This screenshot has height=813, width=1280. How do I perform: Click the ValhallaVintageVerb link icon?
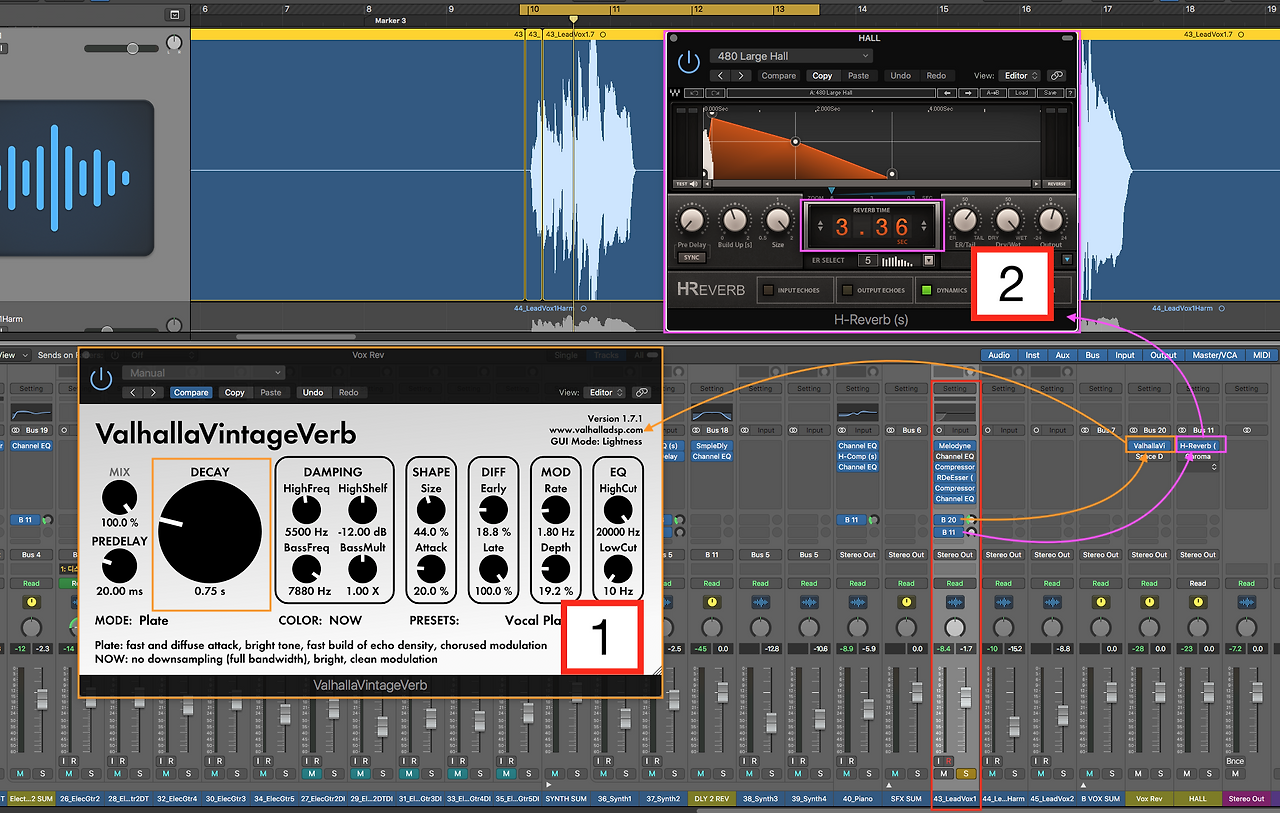pyautogui.click(x=642, y=392)
